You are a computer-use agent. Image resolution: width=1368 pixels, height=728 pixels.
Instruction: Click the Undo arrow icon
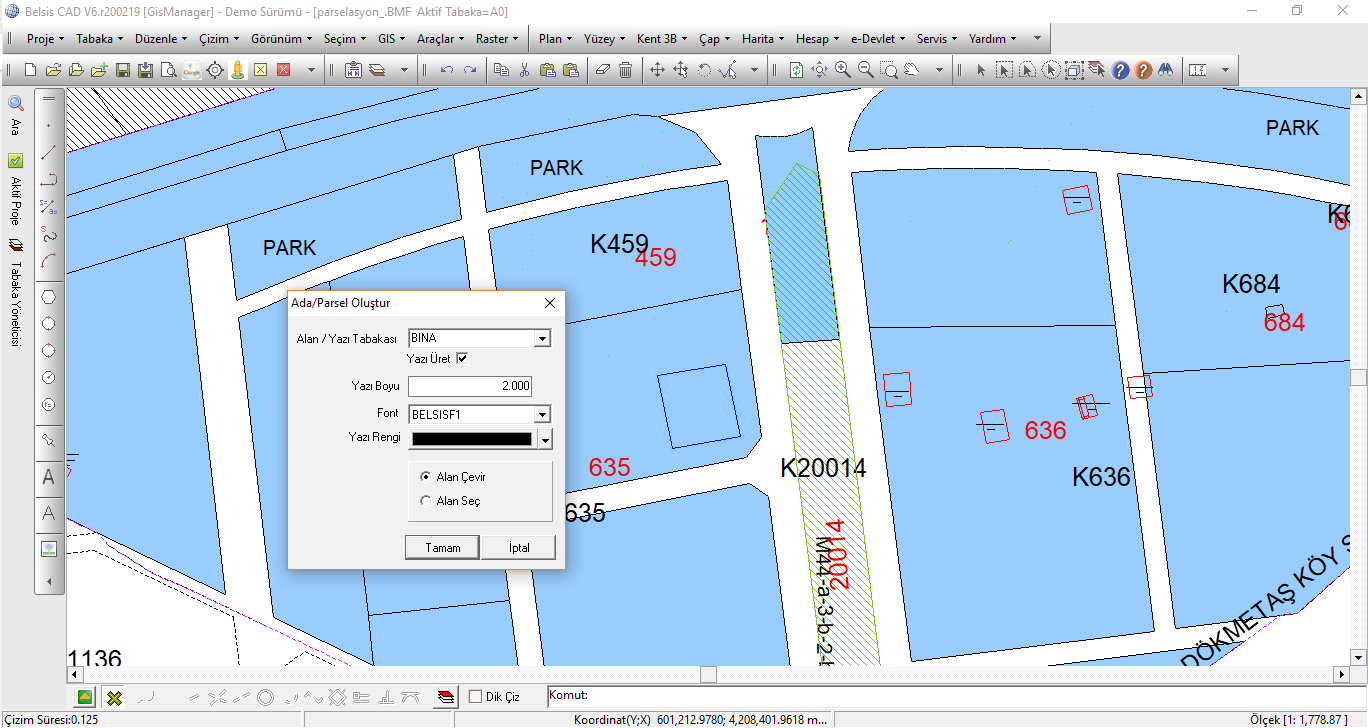click(447, 70)
